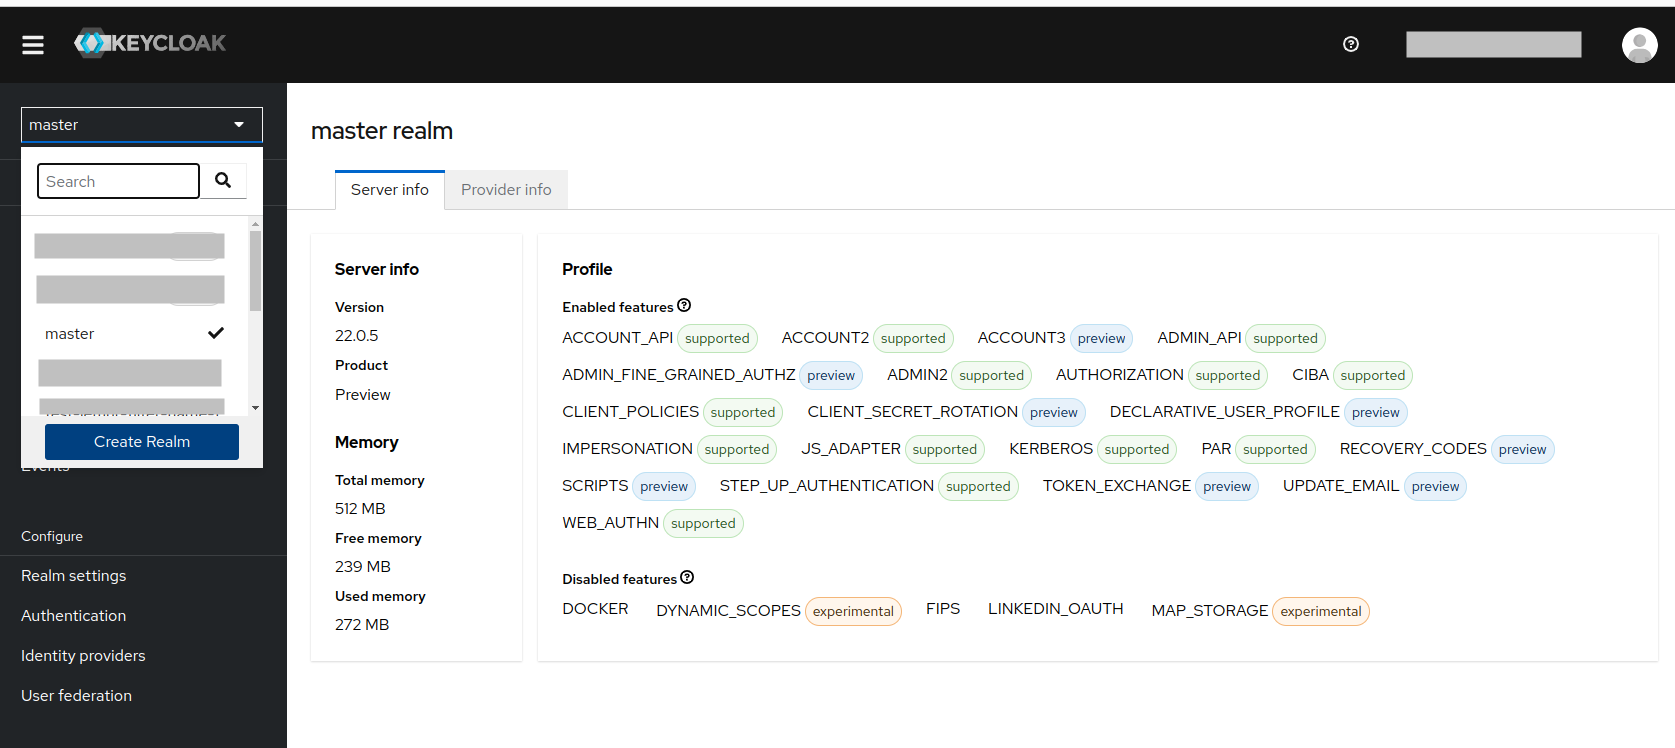The image size is (1675, 748).
Task: Go to Authentication in sidebar
Action: click(74, 616)
